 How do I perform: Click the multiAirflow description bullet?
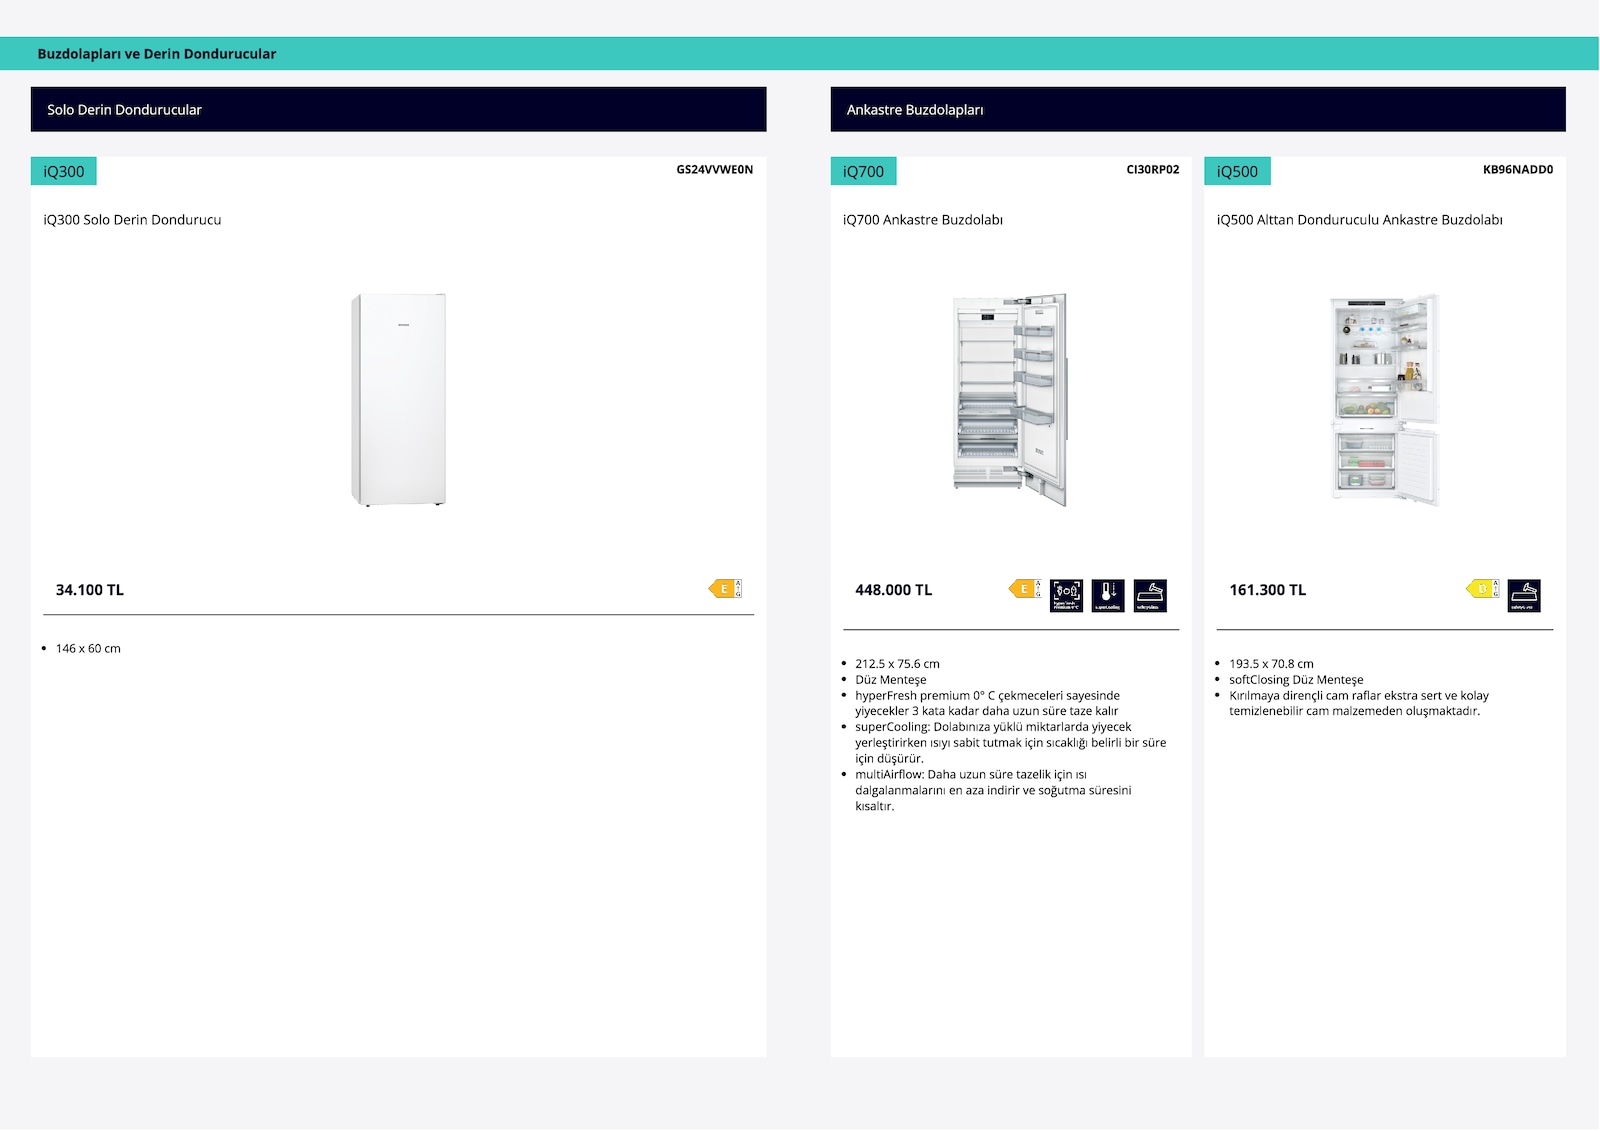993,790
